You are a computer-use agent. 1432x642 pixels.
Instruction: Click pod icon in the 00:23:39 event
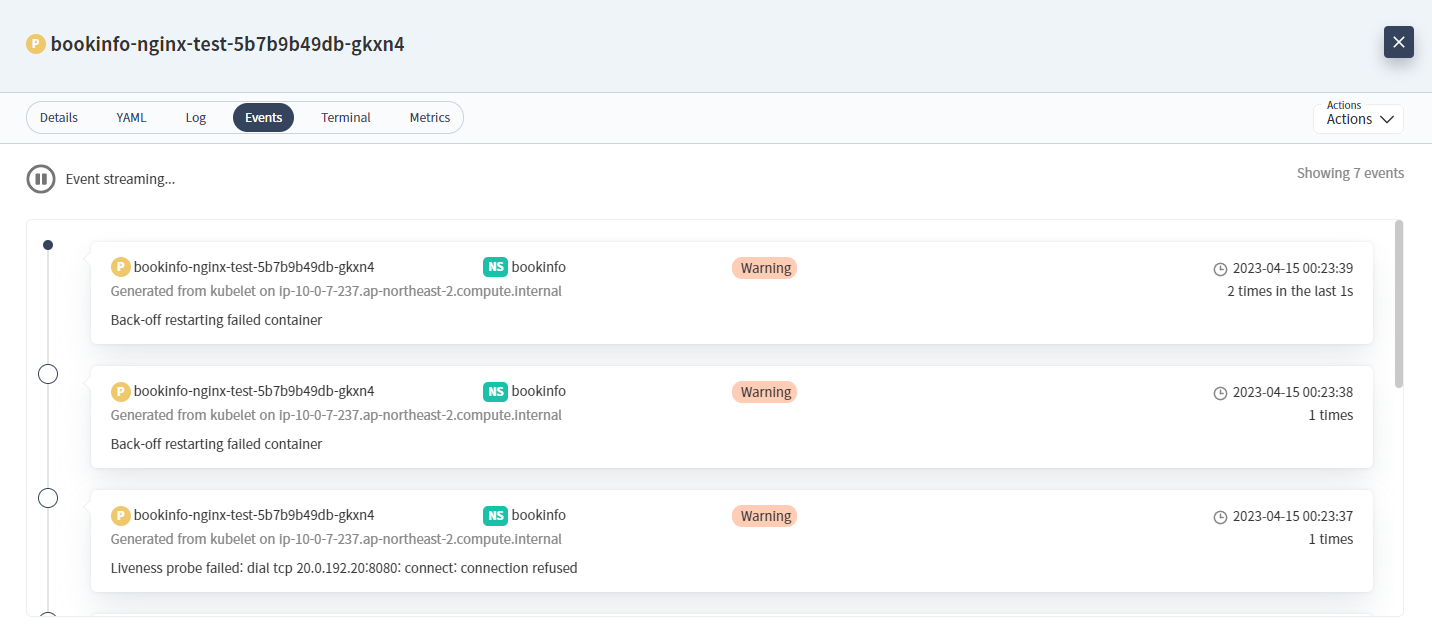120,267
